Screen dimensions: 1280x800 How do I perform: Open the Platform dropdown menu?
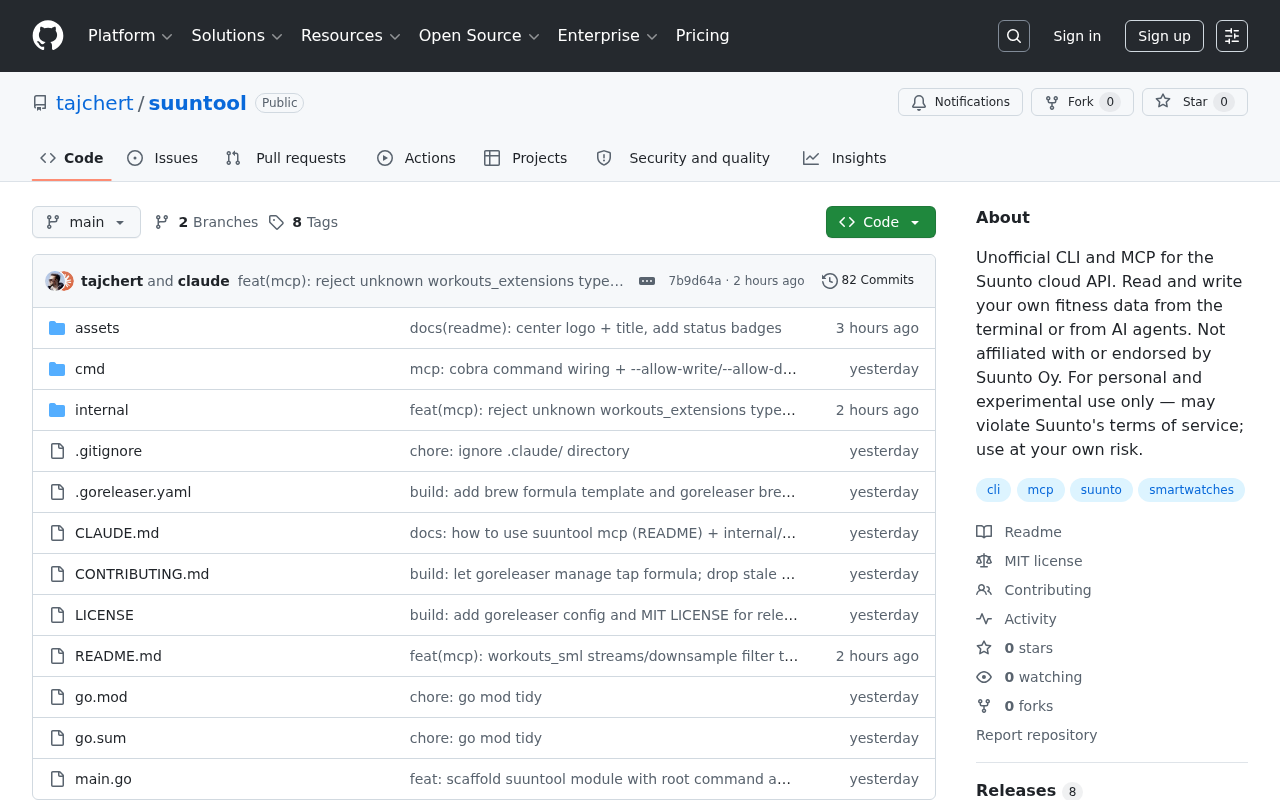click(130, 36)
